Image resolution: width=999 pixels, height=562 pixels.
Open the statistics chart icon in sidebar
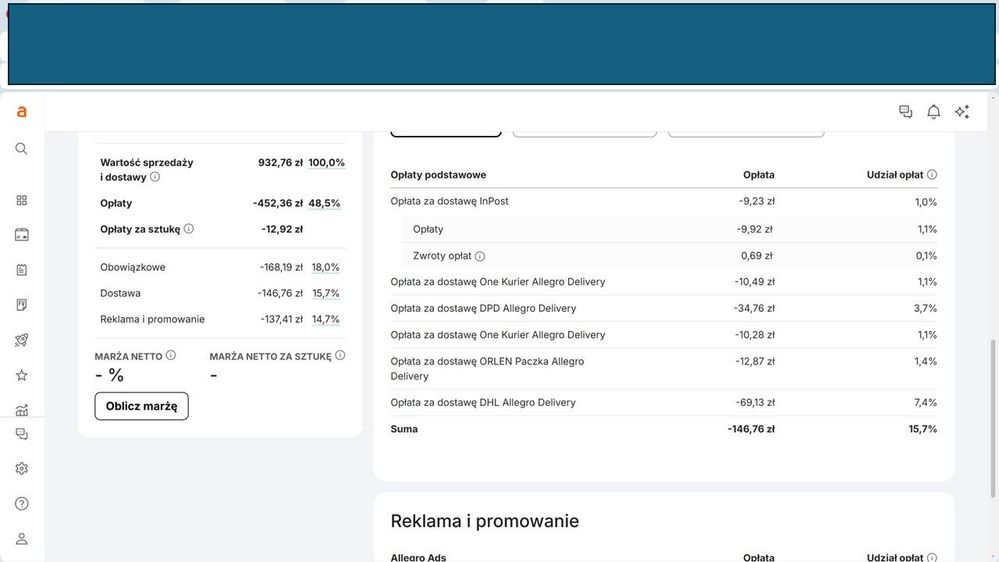tap(22, 410)
